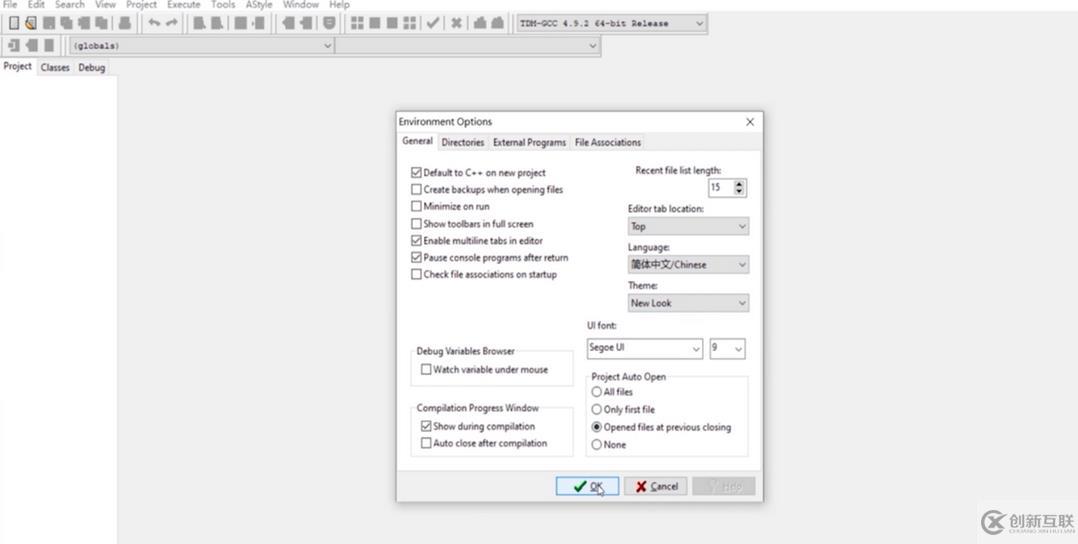The image size is (1078, 544).
Task: Click the Open file toolbar icon
Action: coord(30,23)
